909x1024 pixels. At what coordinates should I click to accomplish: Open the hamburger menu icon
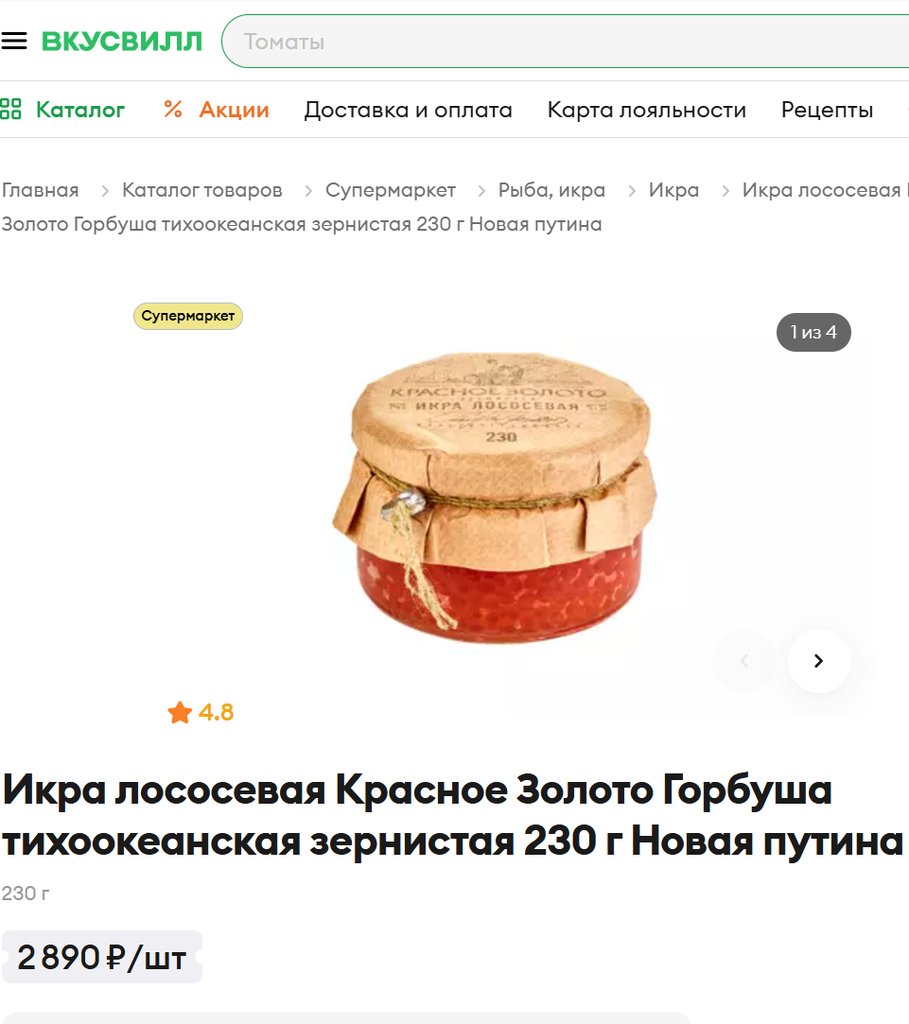point(14,41)
